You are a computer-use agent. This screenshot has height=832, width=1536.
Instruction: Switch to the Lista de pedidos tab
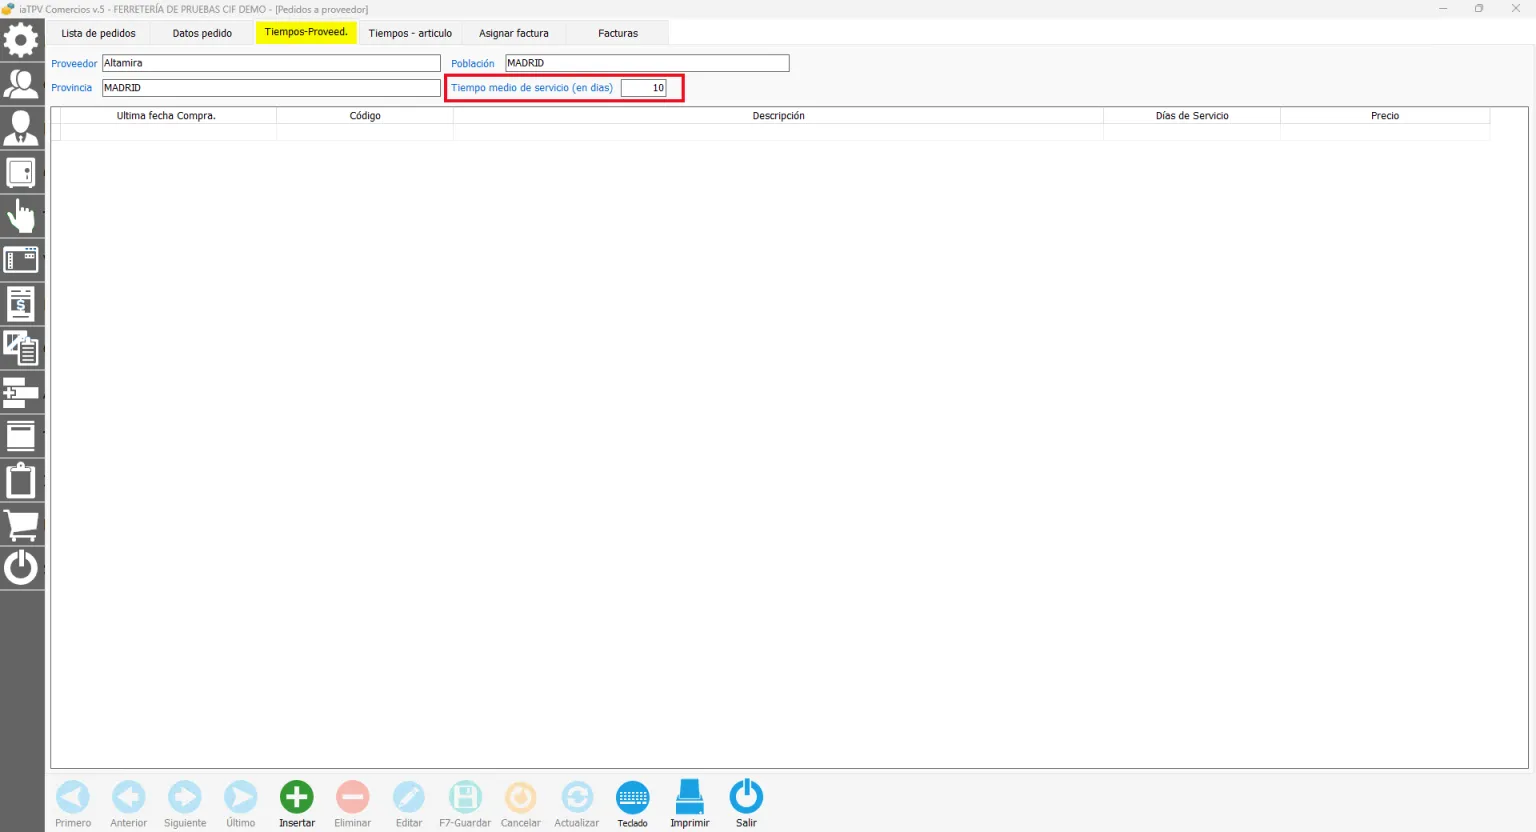99,33
